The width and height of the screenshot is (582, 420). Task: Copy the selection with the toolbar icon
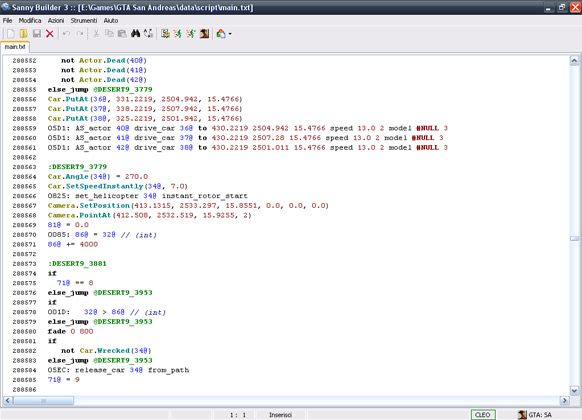click(109, 34)
